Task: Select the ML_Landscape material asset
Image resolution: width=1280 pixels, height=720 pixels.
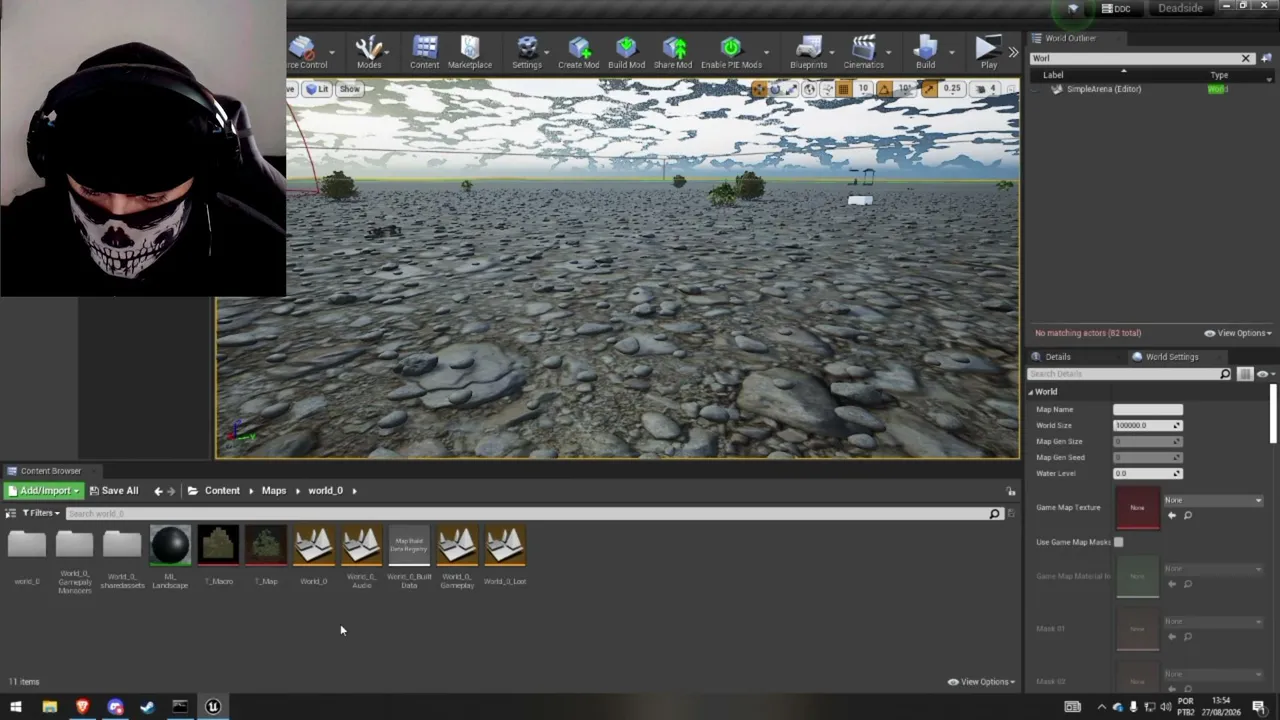Action: click(170, 558)
